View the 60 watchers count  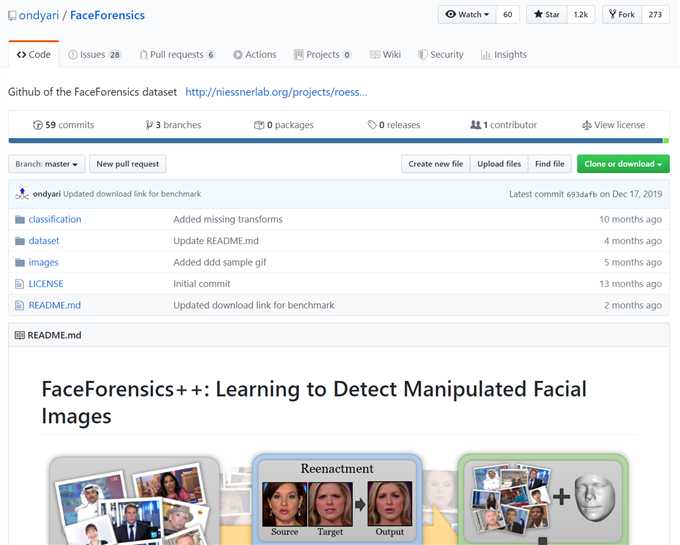click(507, 14)
